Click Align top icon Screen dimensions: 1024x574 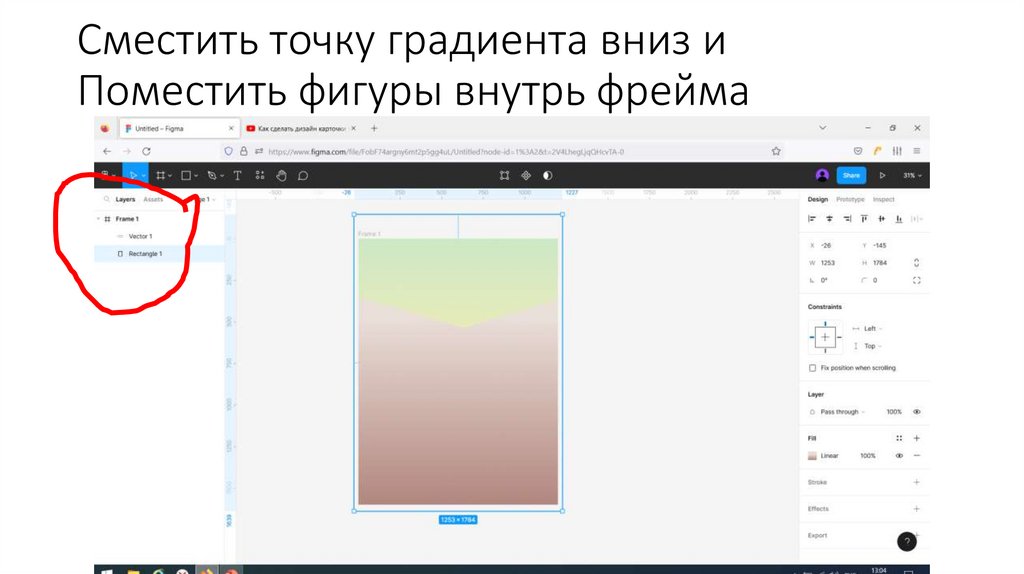(x=864, y=219)
